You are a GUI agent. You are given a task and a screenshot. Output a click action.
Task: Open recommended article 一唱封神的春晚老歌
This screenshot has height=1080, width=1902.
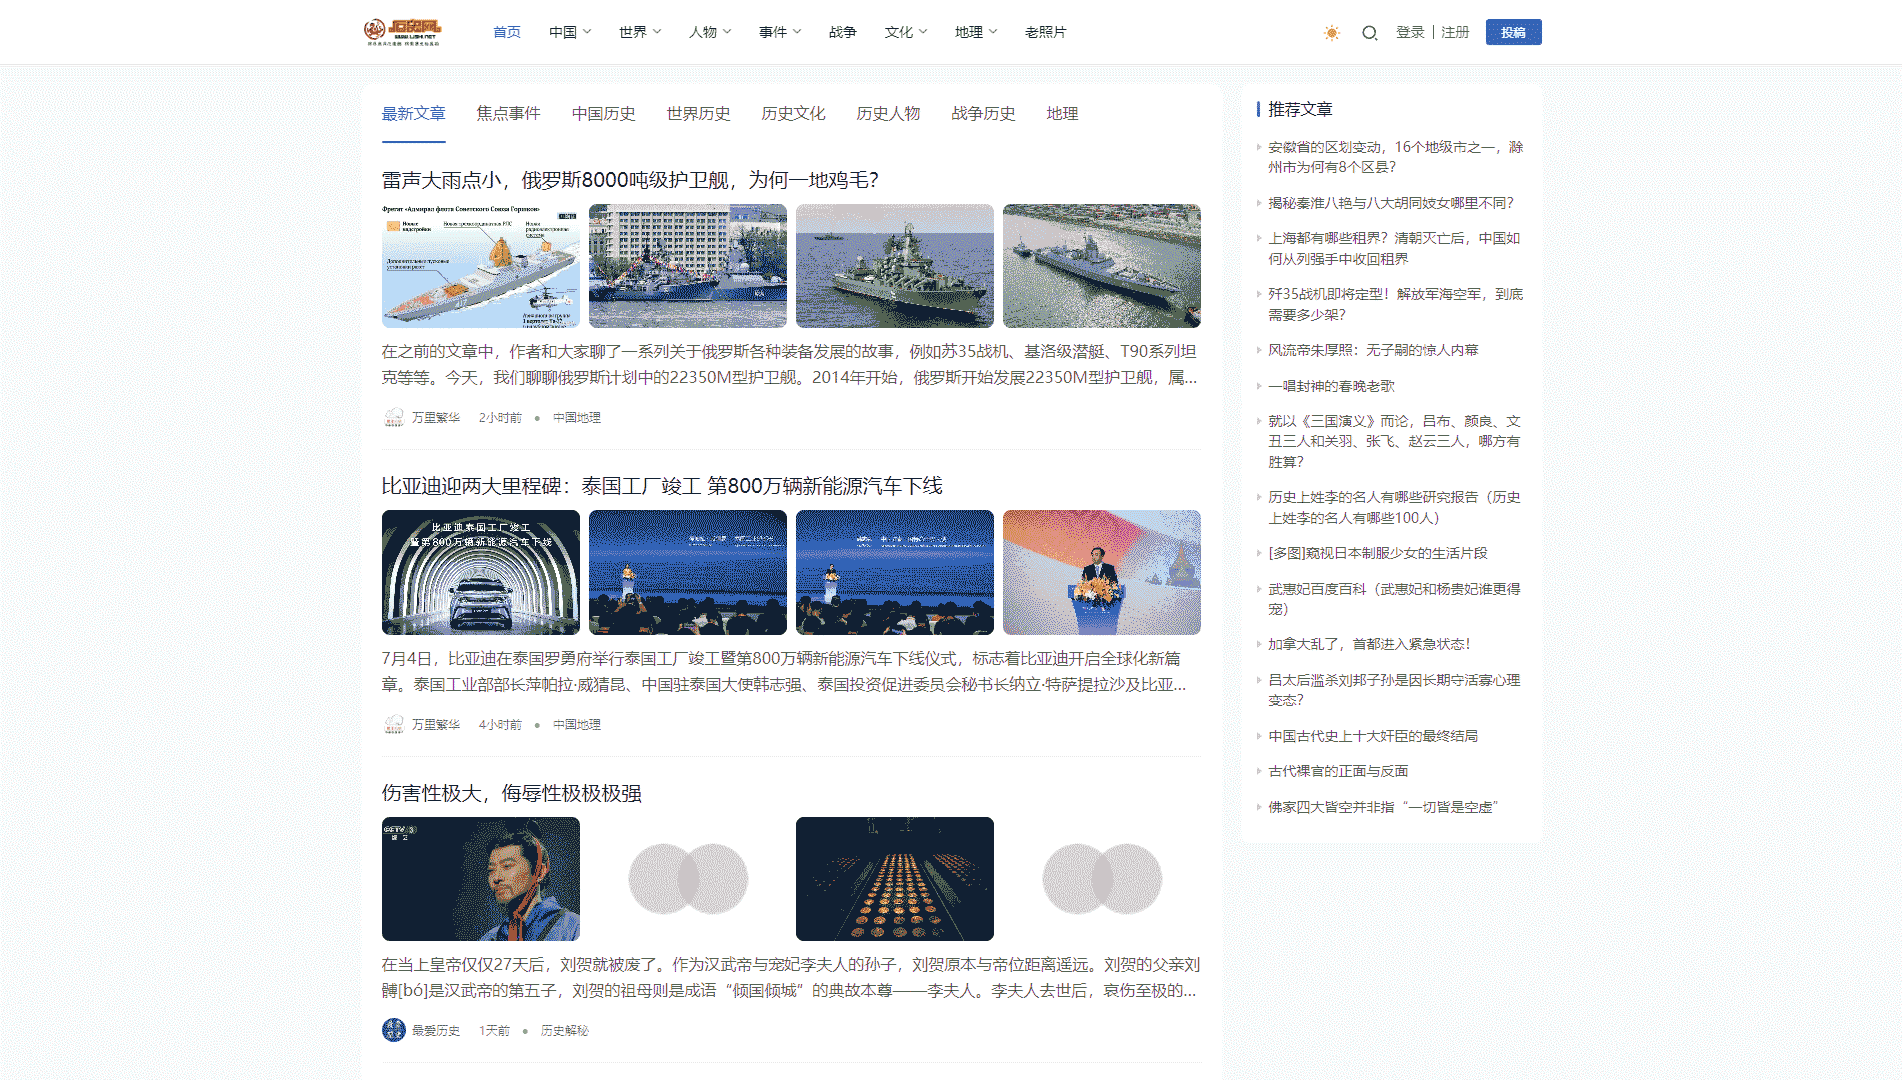pos(1331,386)
